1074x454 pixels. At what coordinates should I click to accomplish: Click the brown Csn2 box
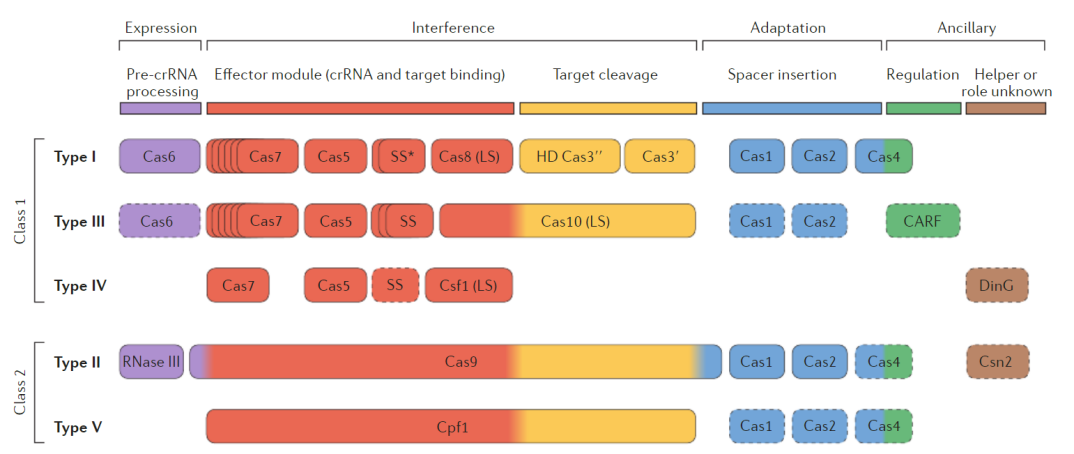coord(996,362)
